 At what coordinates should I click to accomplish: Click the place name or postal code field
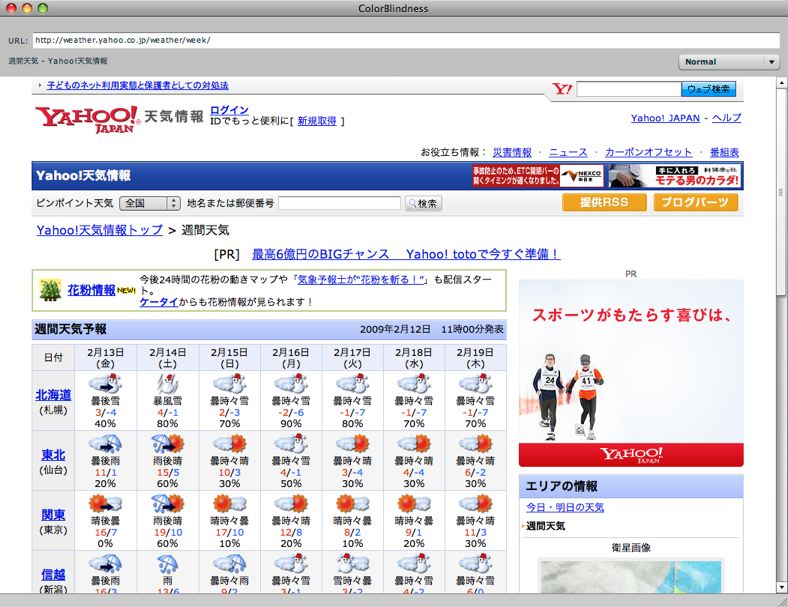coord(339,203)
